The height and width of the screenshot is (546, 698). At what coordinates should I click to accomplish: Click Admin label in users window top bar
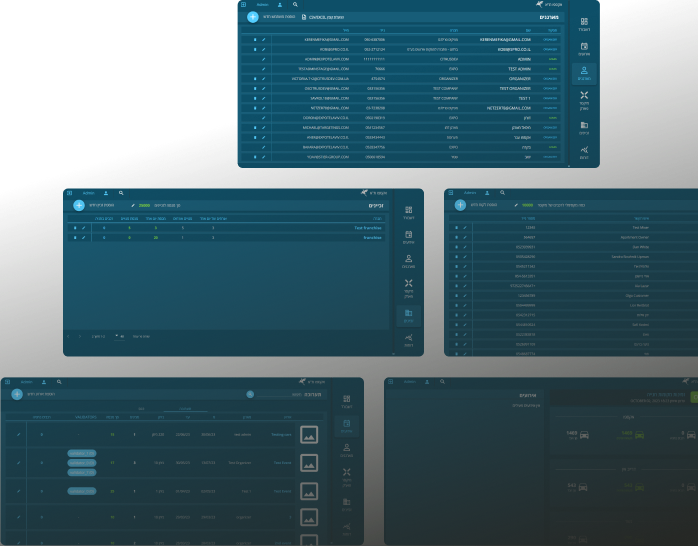click(x=263, y=4)
